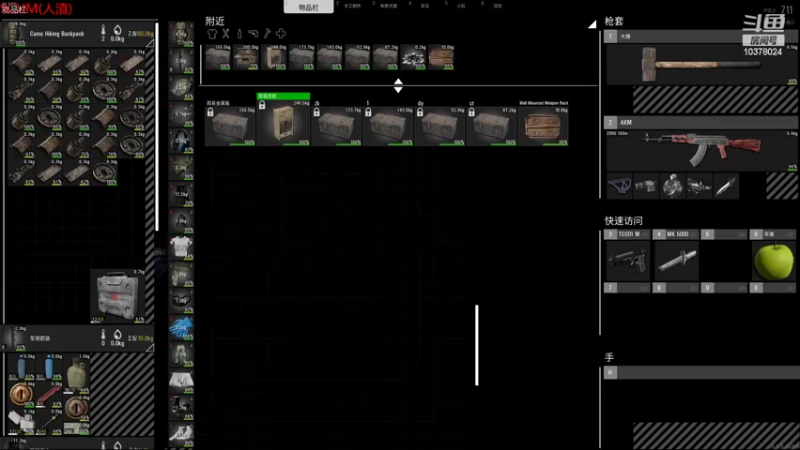This screenshot has height=450, width=800.
Task: Open the Wall Mounted Weapon Rack container
Action: [543, 126]
